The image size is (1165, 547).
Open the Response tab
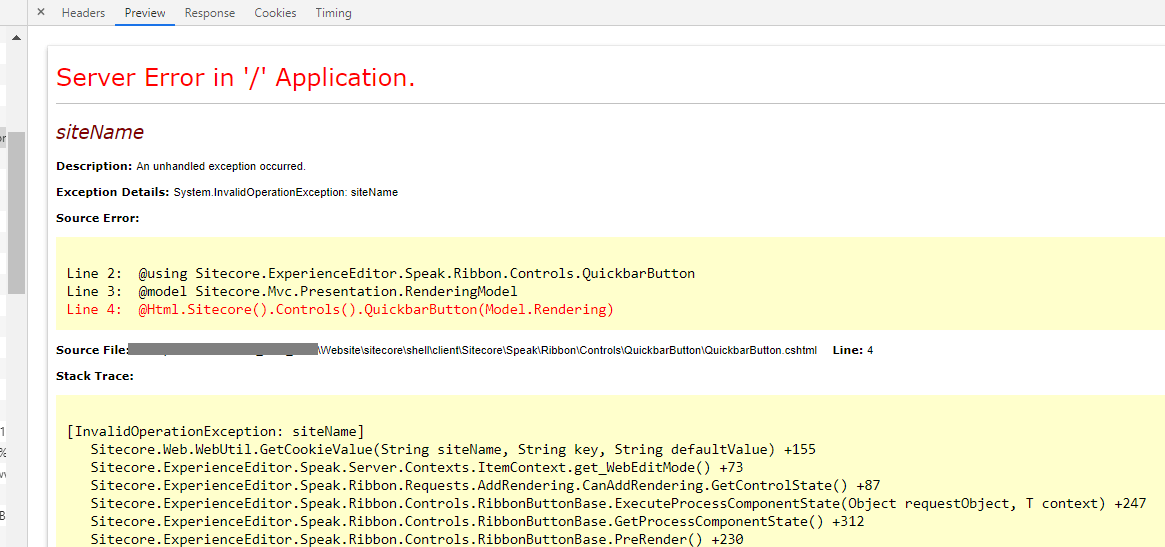(210, 13)
